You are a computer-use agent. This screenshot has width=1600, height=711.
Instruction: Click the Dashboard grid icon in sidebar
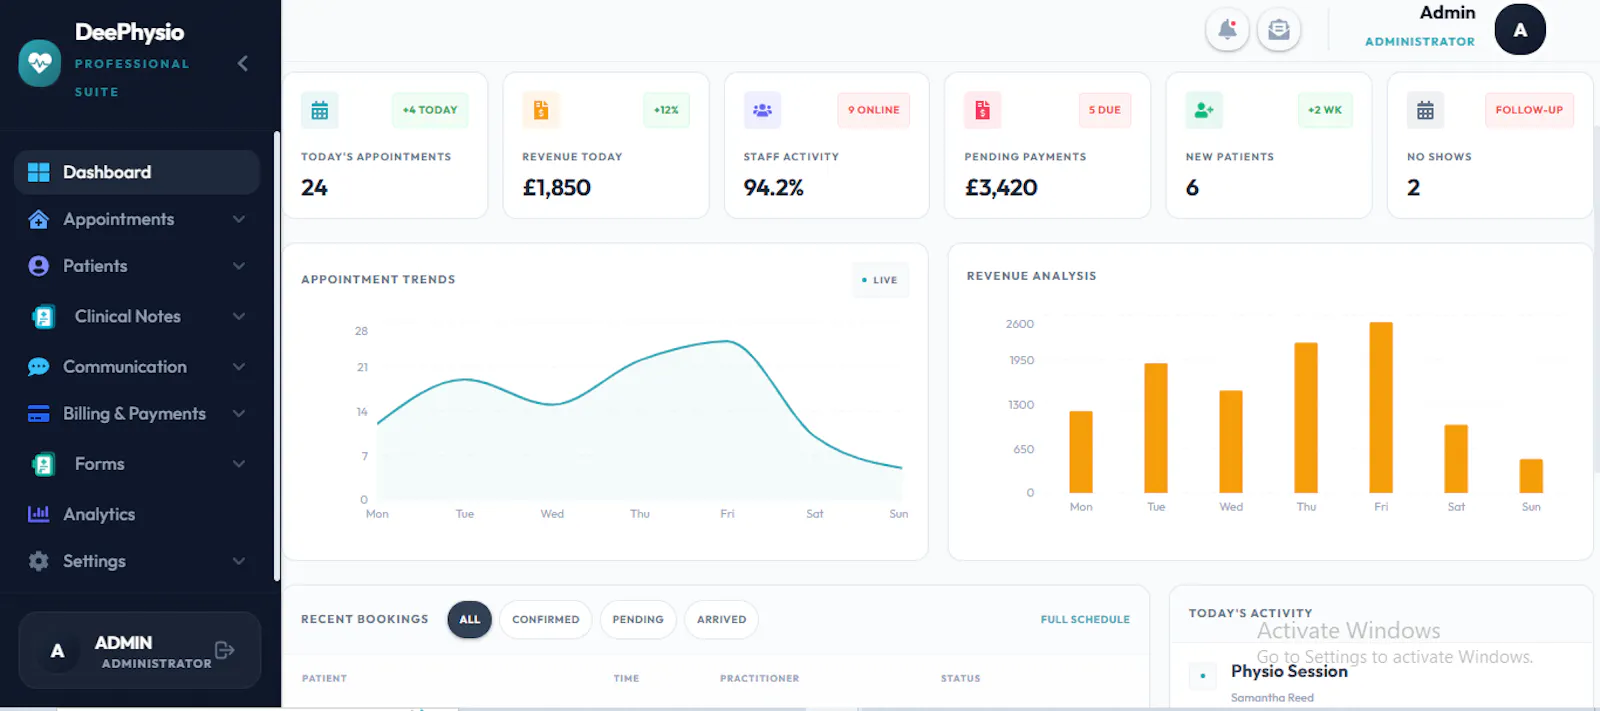39,172
